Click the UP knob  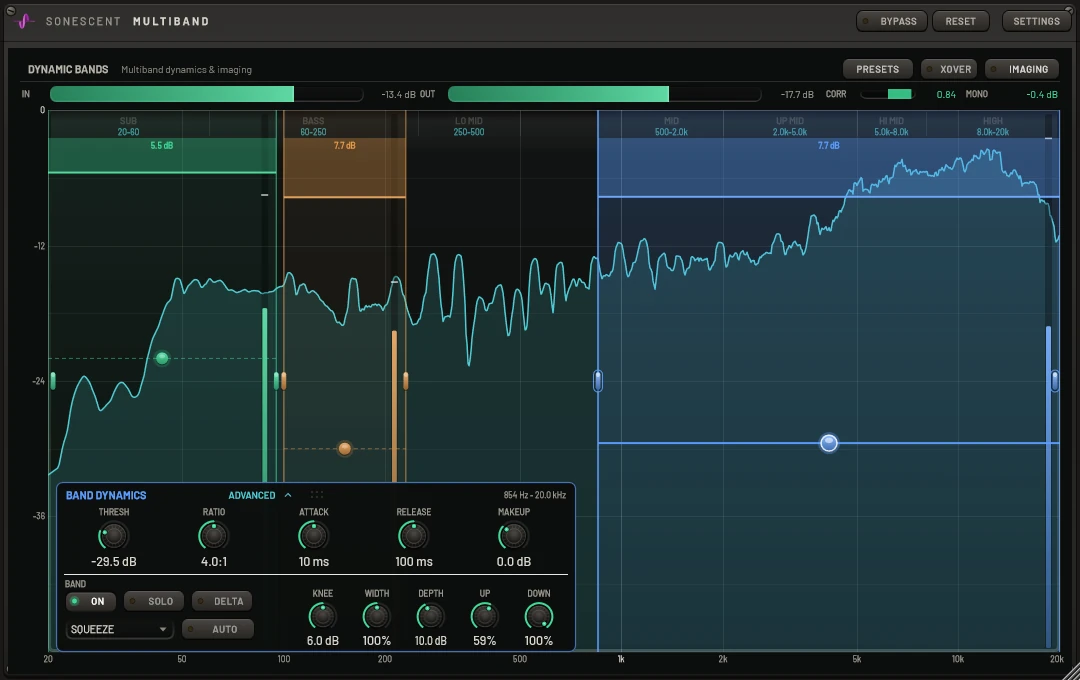coord(484,616)
